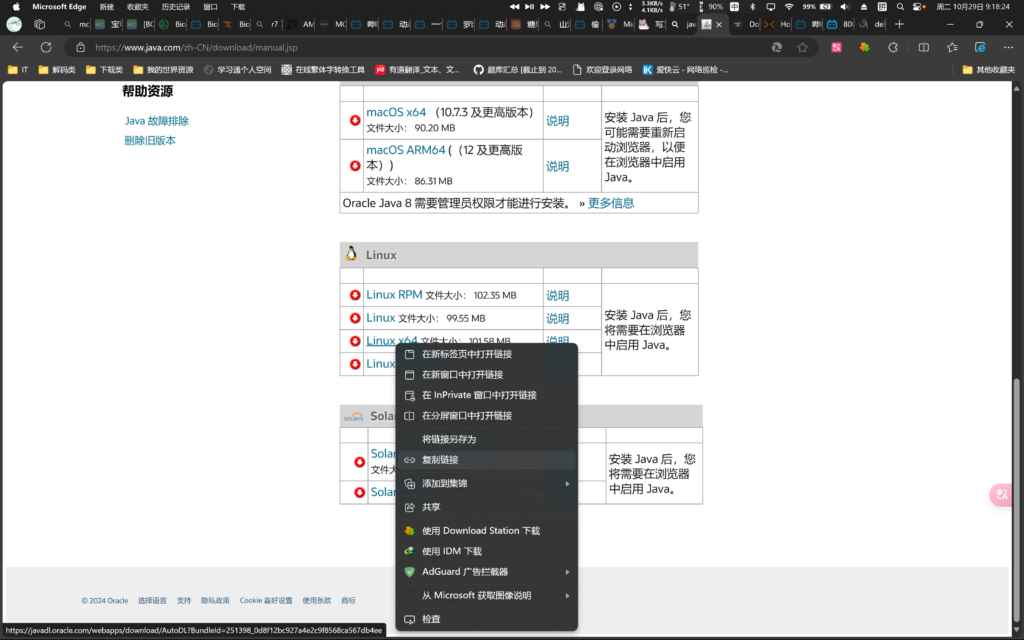This screenshot has width=1024, height=640.
Task: Open the translate floating button at right edge
Action: click(1001, 495)
